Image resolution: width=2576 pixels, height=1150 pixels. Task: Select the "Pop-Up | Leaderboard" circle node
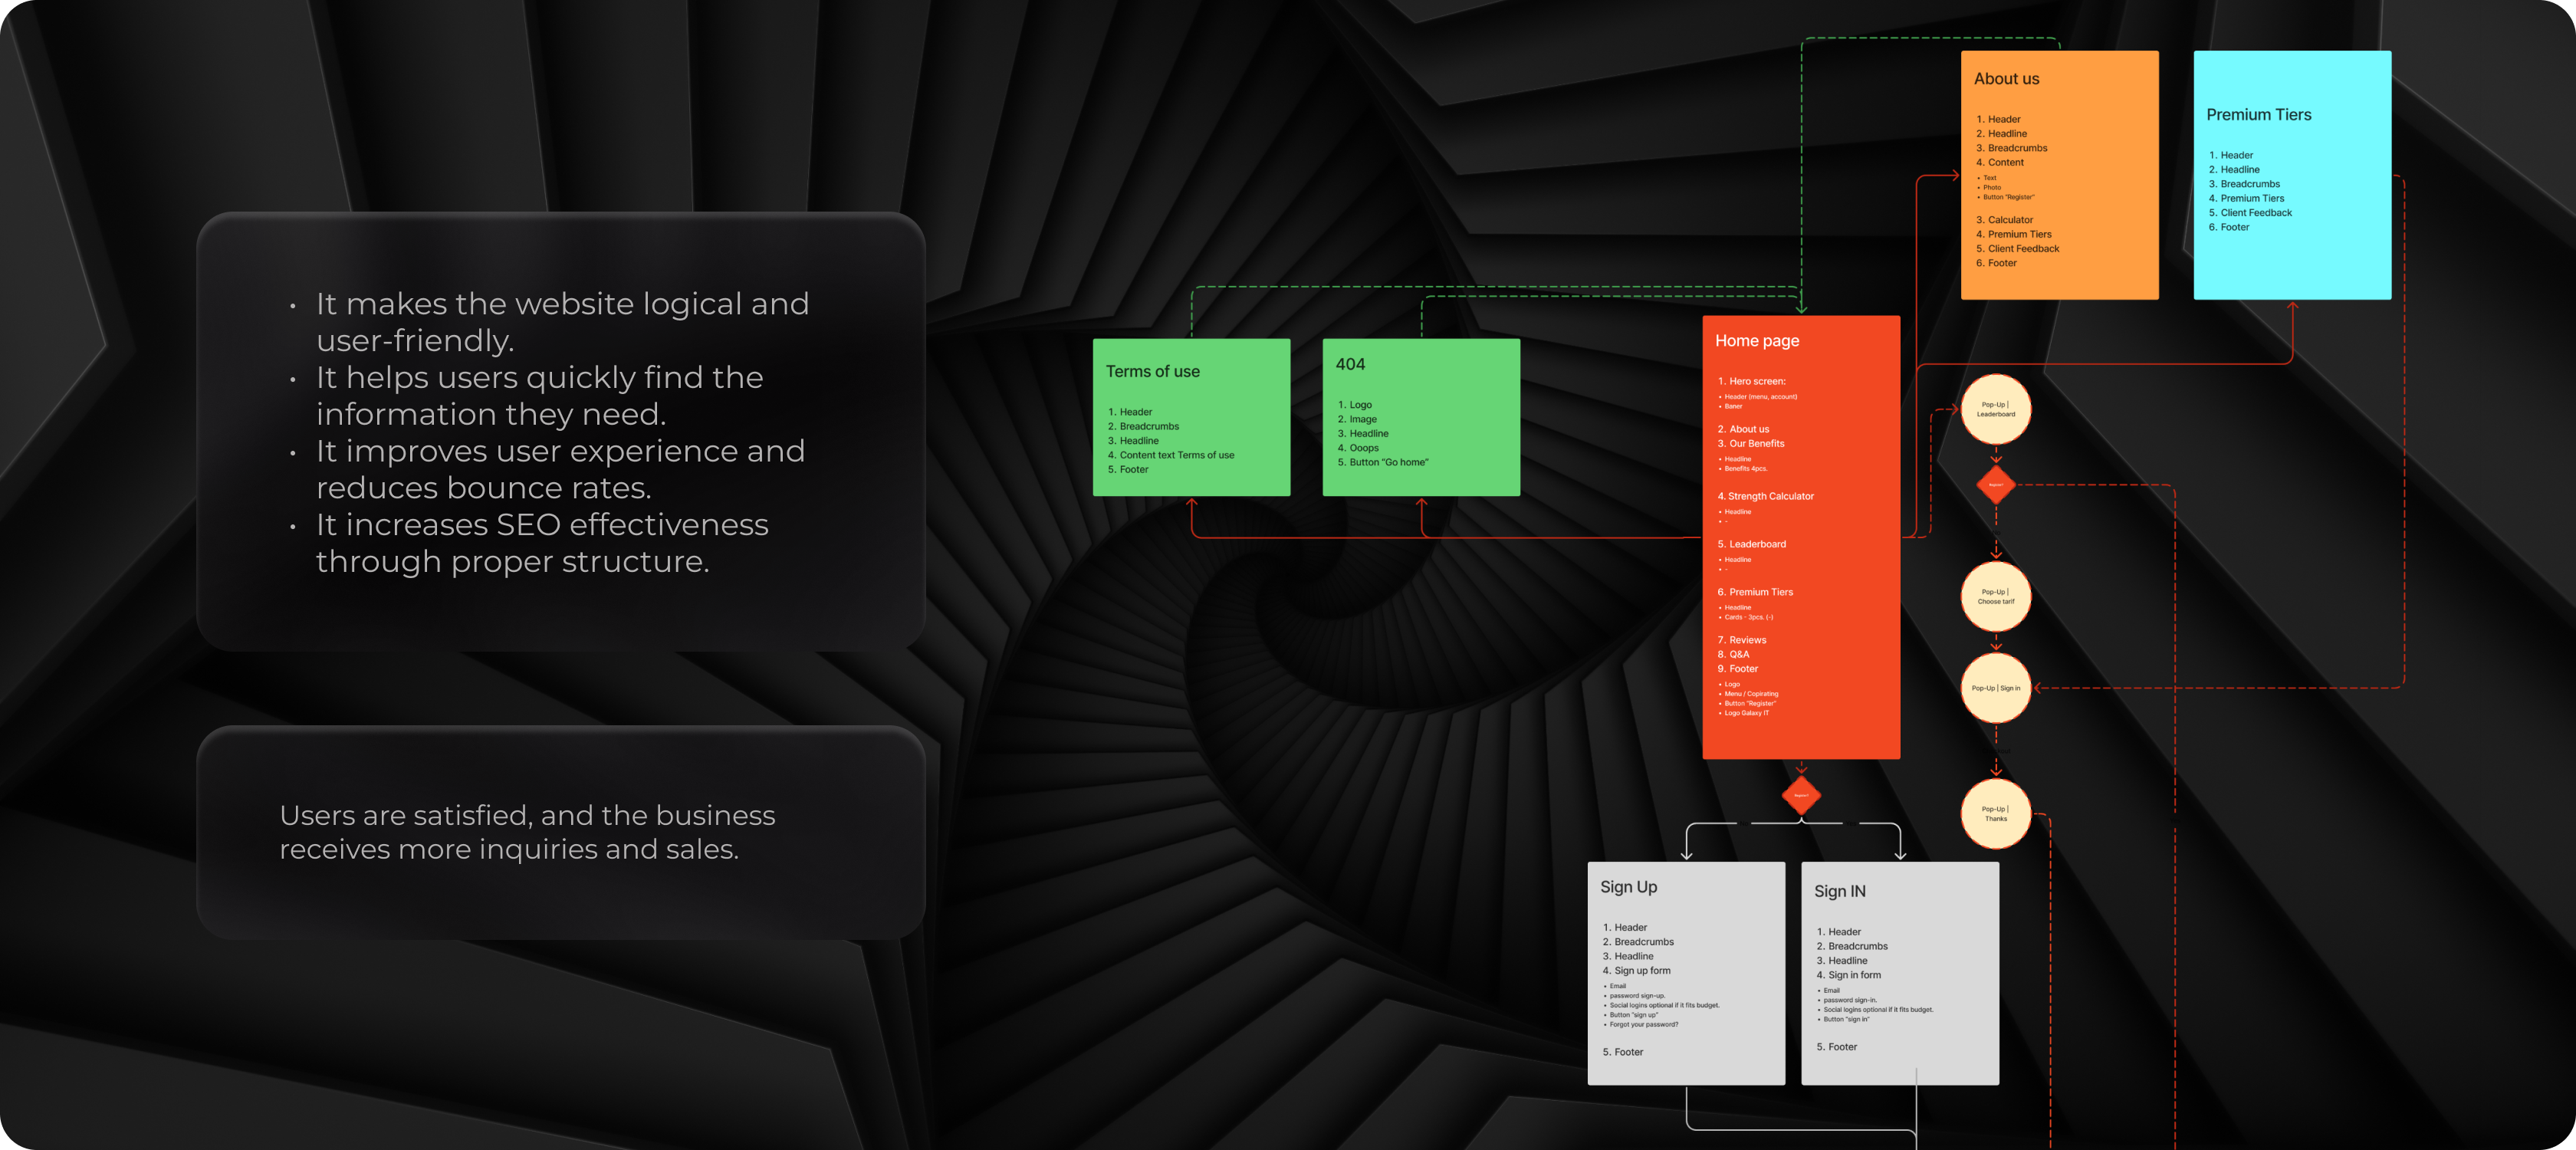tap(1996, 409)
